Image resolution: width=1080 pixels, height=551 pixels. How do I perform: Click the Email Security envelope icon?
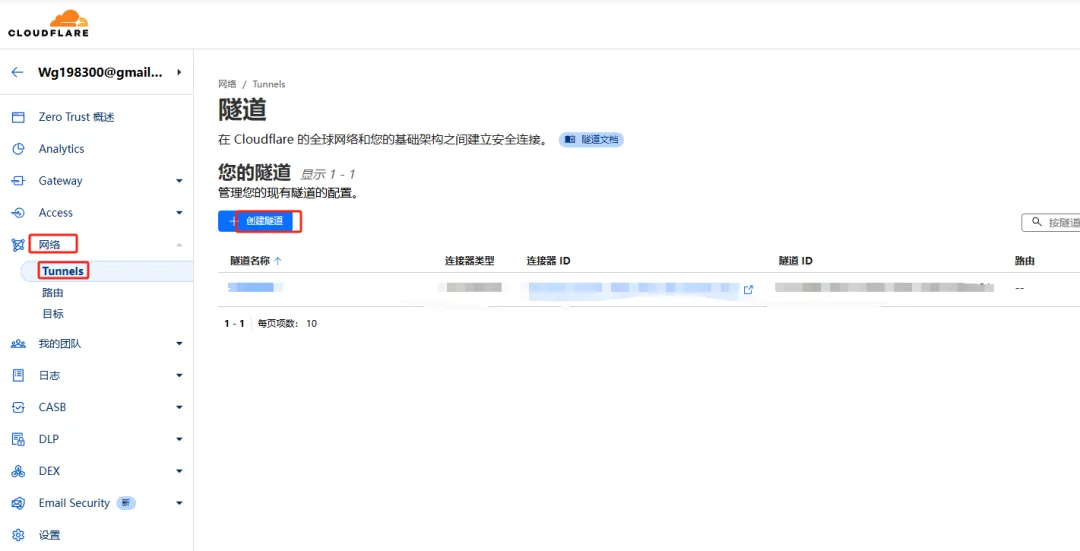tap(19, 503)
